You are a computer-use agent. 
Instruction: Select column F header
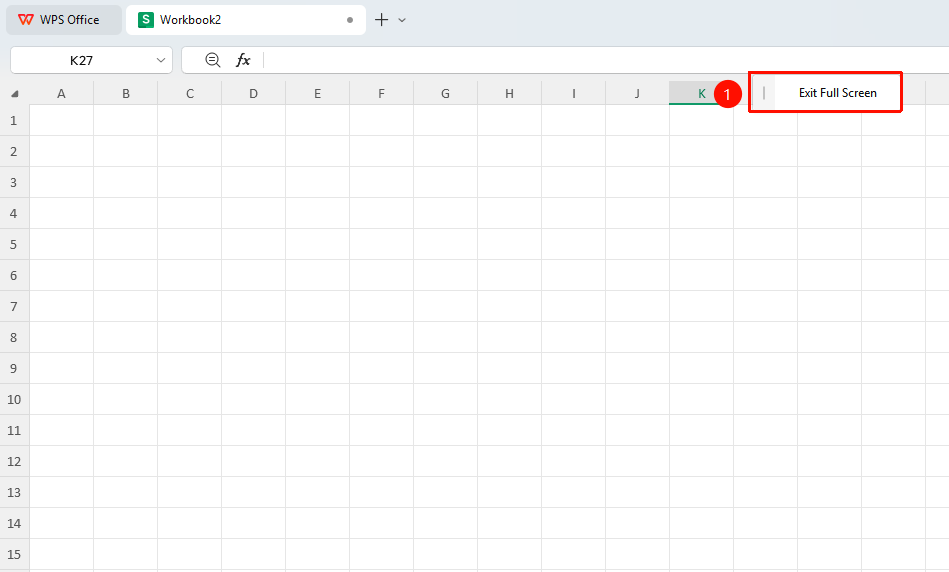click(381, 93)
